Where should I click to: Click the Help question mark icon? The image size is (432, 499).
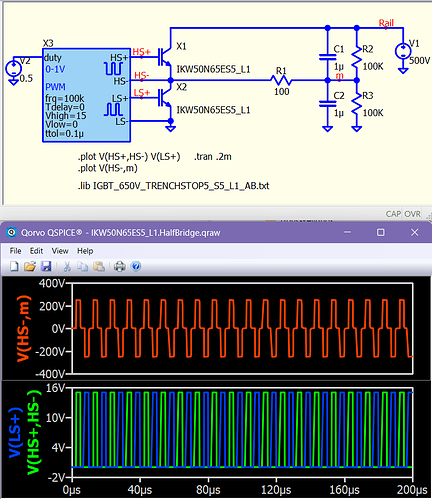coord(136,266)
